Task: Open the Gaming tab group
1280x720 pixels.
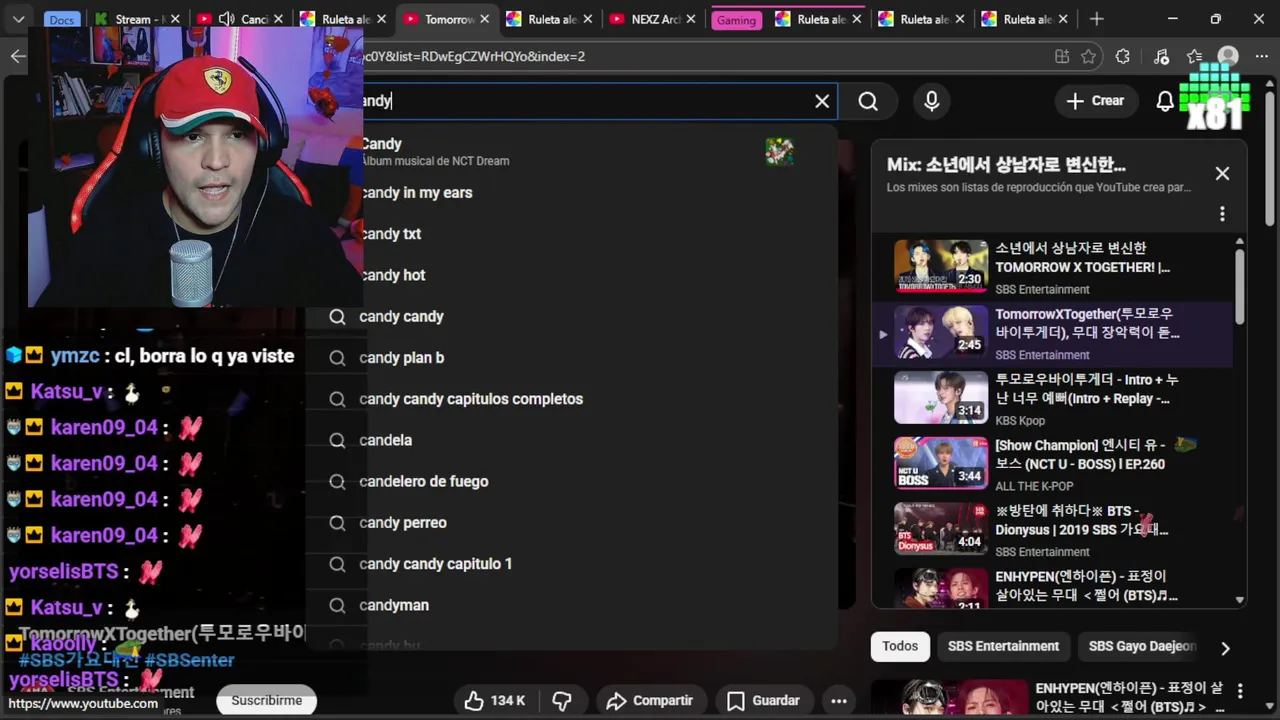Action: pyautogui.click(x=736, y=20)
